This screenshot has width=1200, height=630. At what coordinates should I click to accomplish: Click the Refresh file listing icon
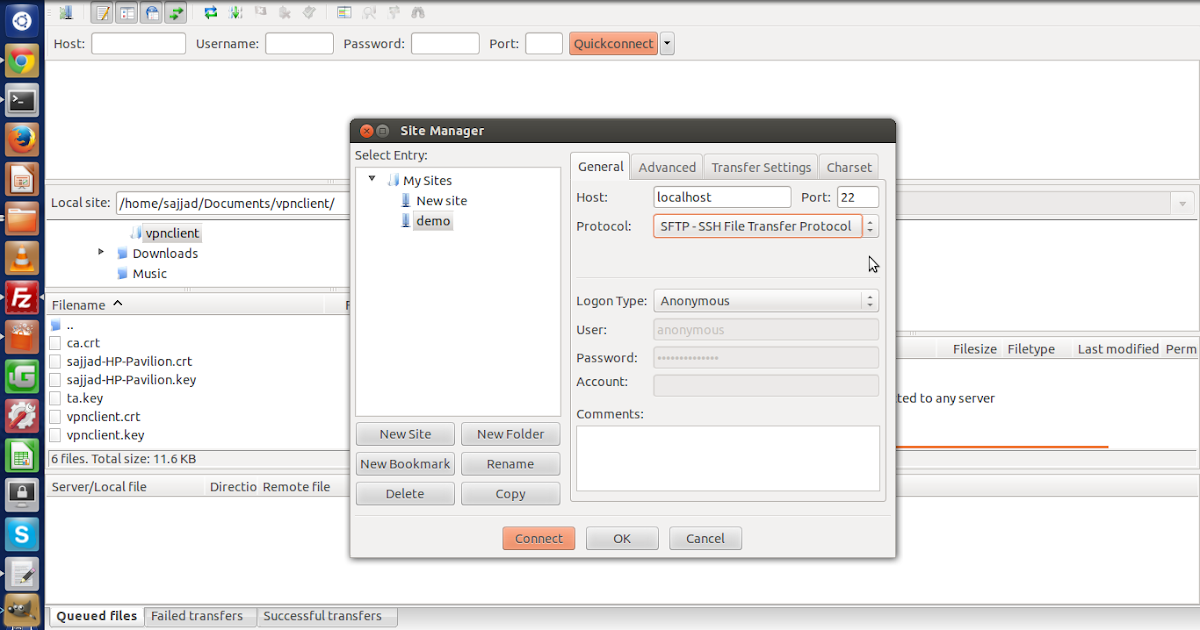point(210,12)
